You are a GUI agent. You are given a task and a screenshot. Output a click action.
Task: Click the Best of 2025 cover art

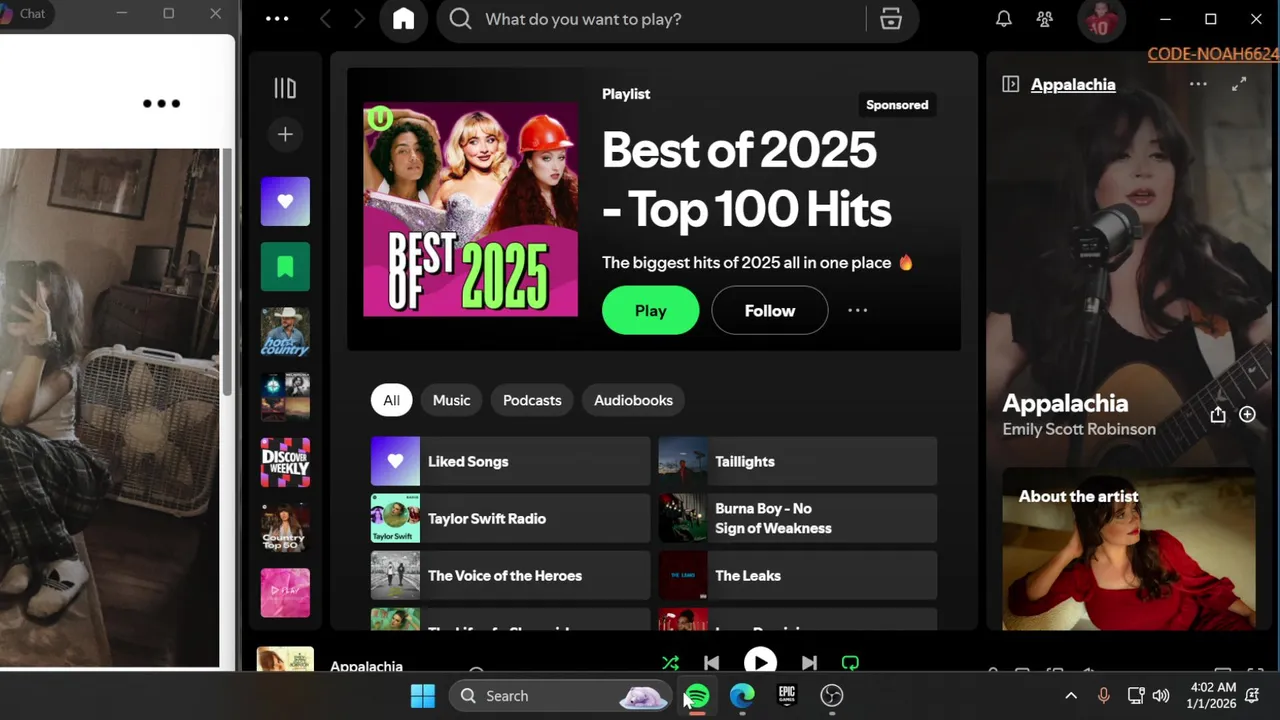point(470,209)
